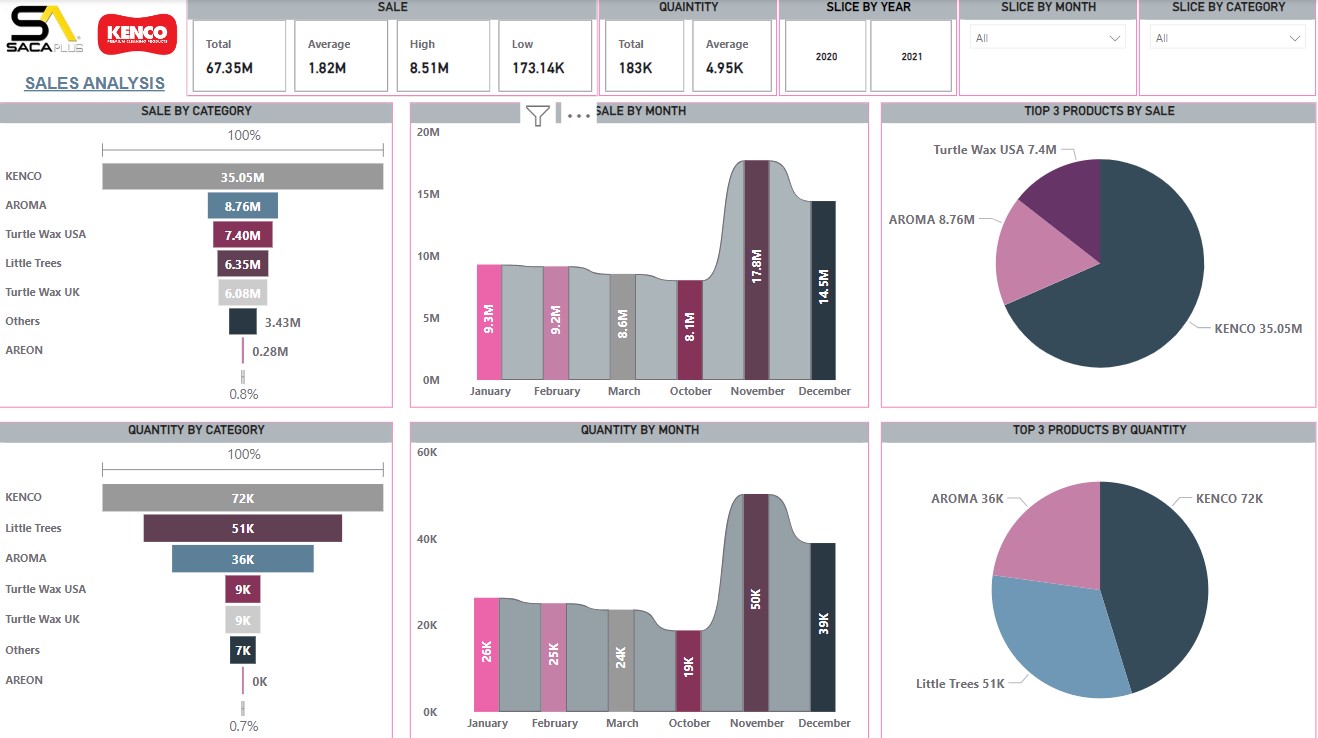The width and height of the screenshot is (1318, 738).
Task: Click the Sale Low 173.14K card
Action: 545,57
